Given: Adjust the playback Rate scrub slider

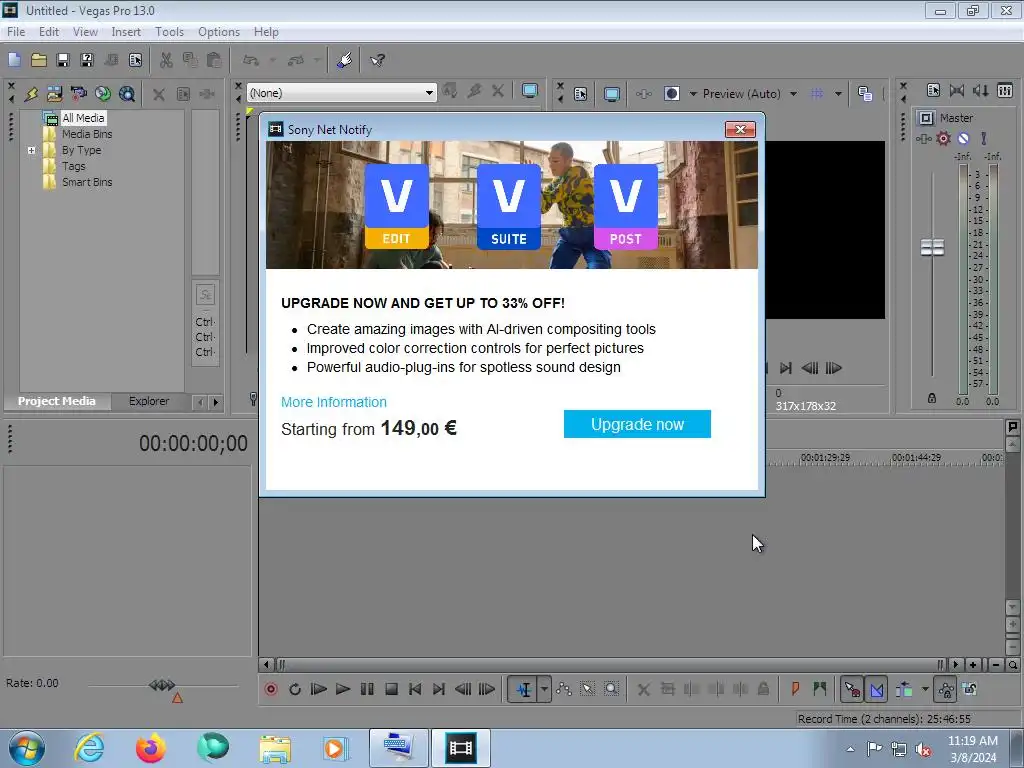Looking at the screenshot, I should point(162,685).
